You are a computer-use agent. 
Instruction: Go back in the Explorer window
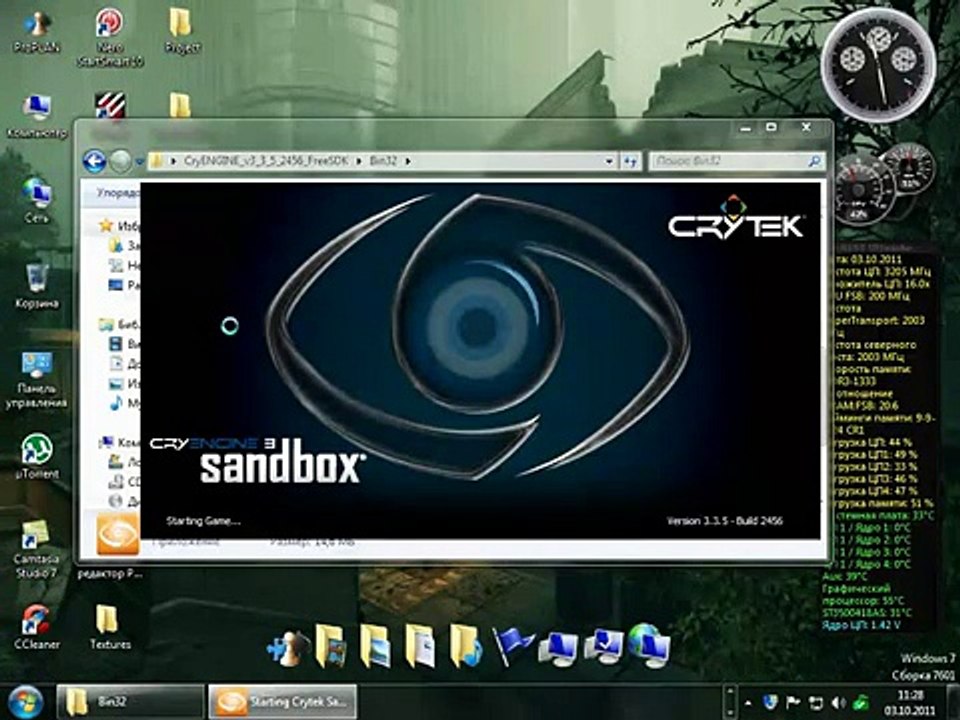(94, 161)
